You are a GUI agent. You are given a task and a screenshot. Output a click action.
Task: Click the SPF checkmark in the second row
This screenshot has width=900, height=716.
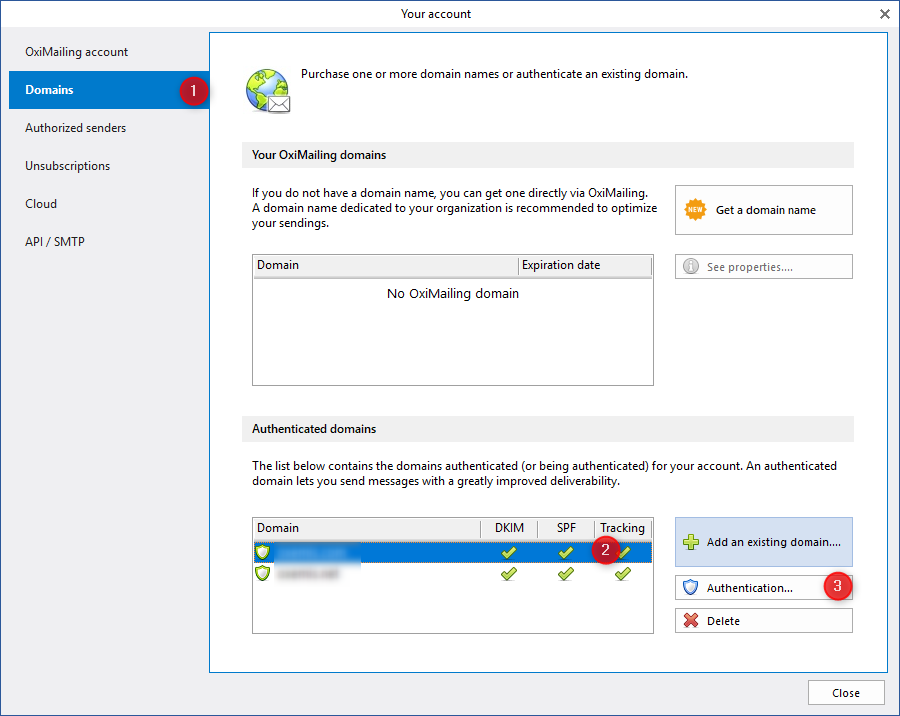point(566,573)
